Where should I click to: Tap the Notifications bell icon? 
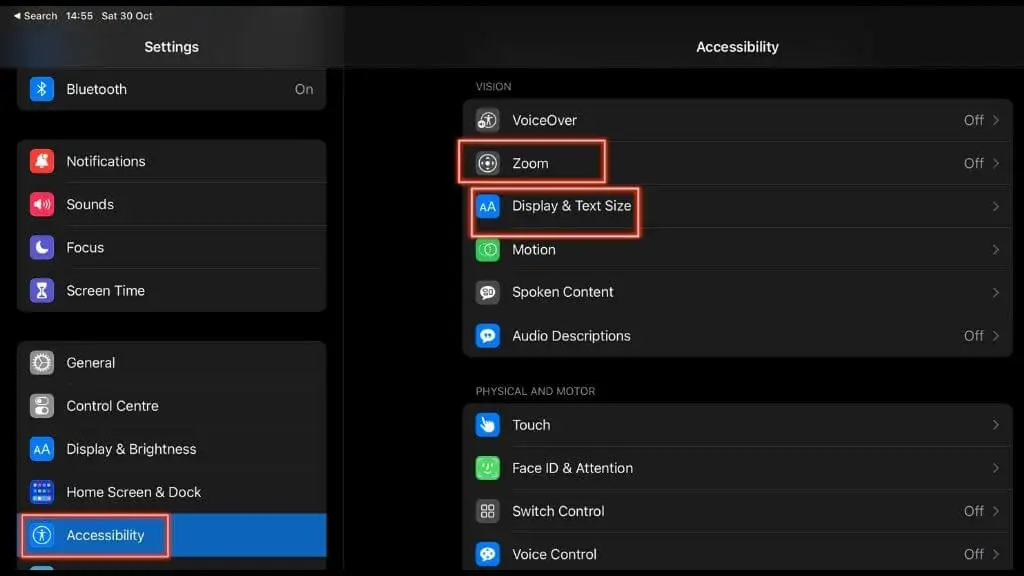42,161
